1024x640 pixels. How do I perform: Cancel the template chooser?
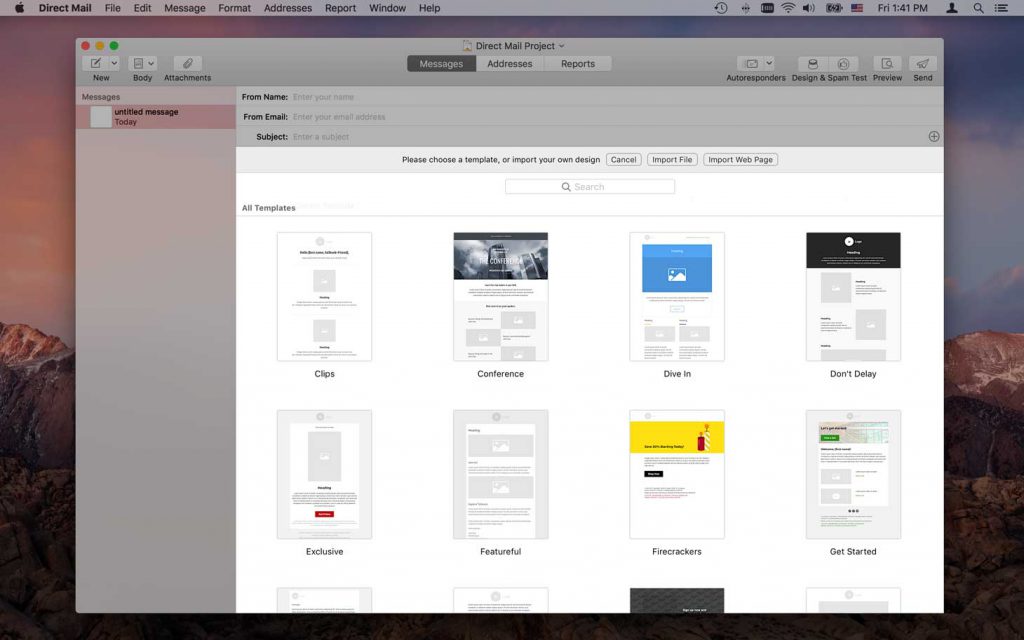pos(623,159)
